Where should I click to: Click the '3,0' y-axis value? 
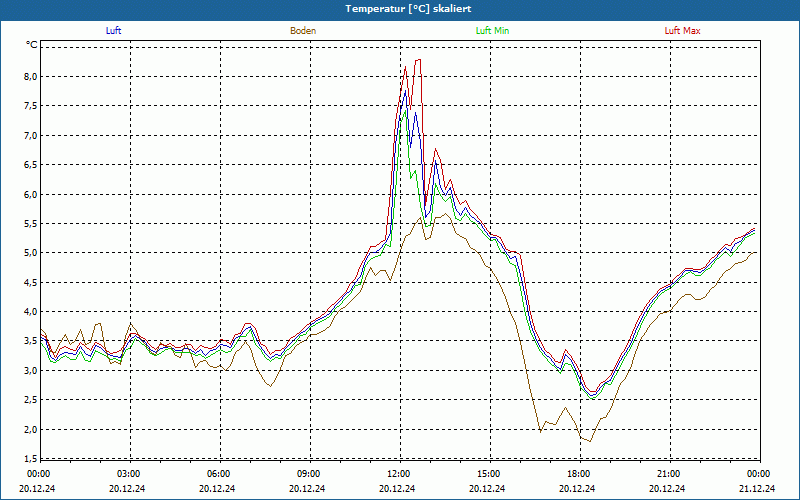coord(31,370)
